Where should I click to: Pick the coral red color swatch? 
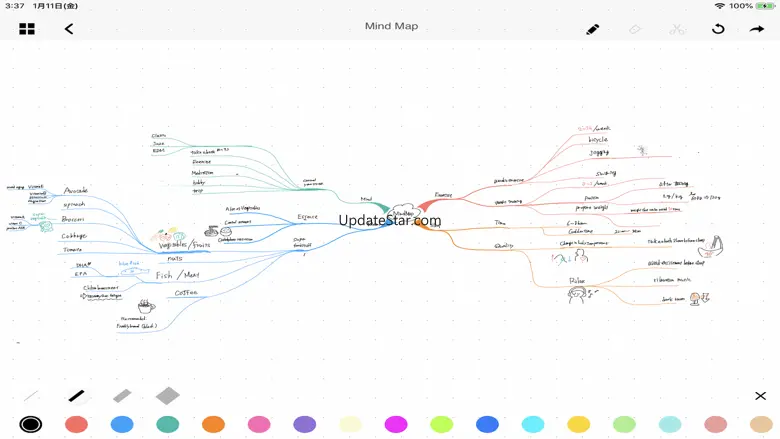[x=76, y=424]
